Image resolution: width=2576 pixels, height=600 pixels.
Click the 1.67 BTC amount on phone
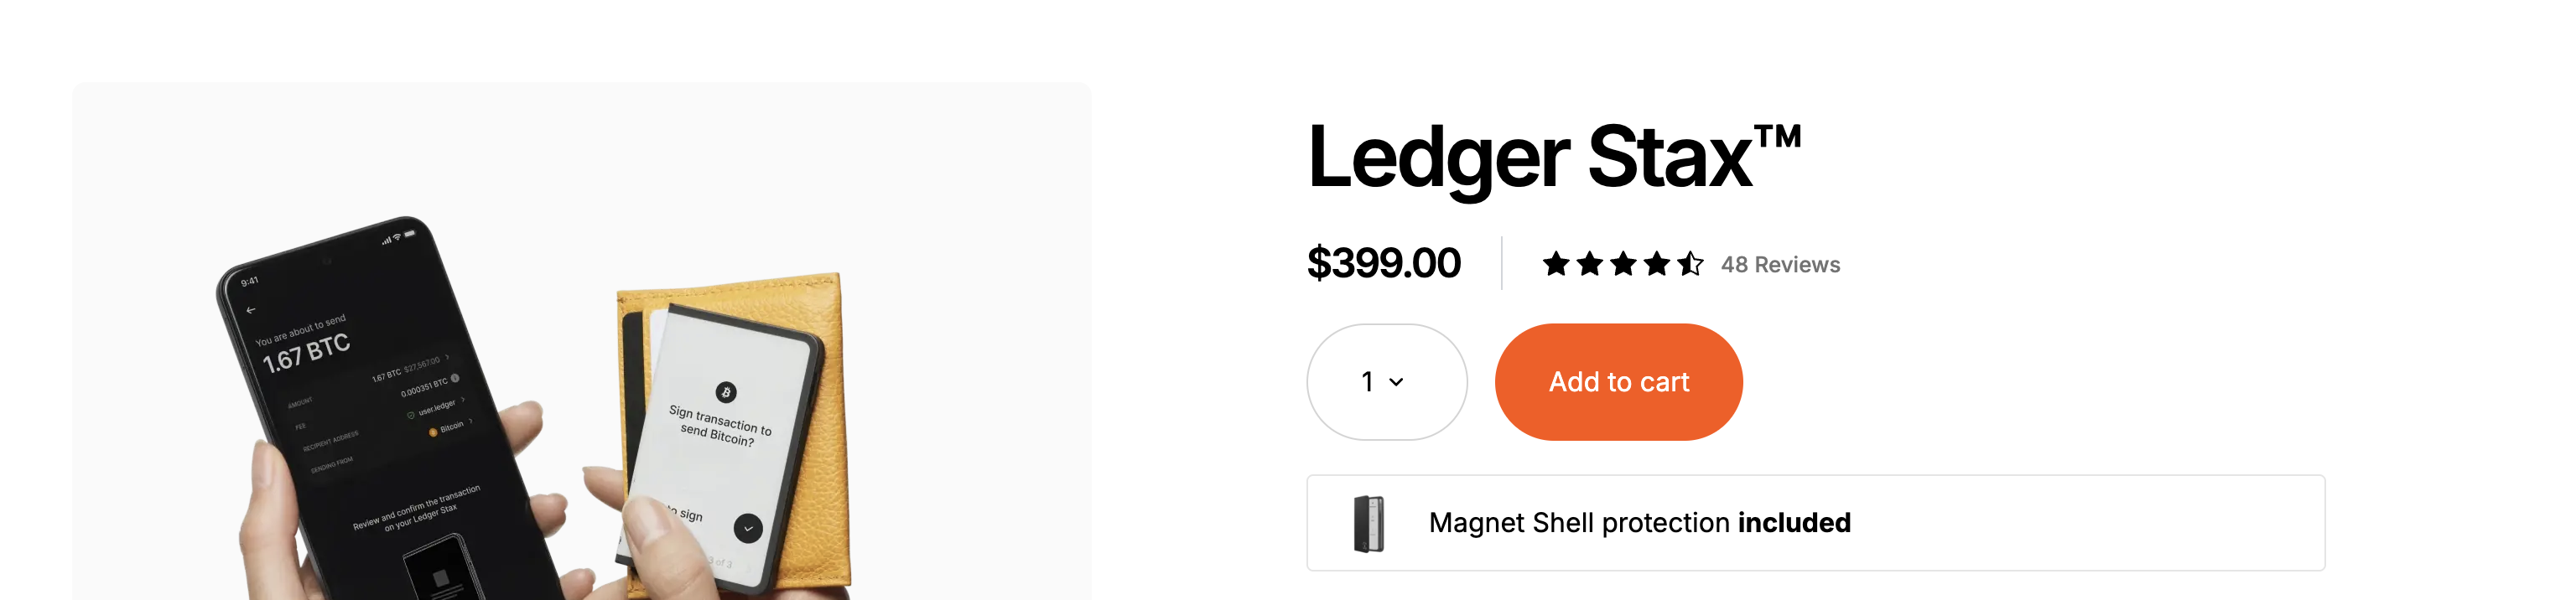306,353
